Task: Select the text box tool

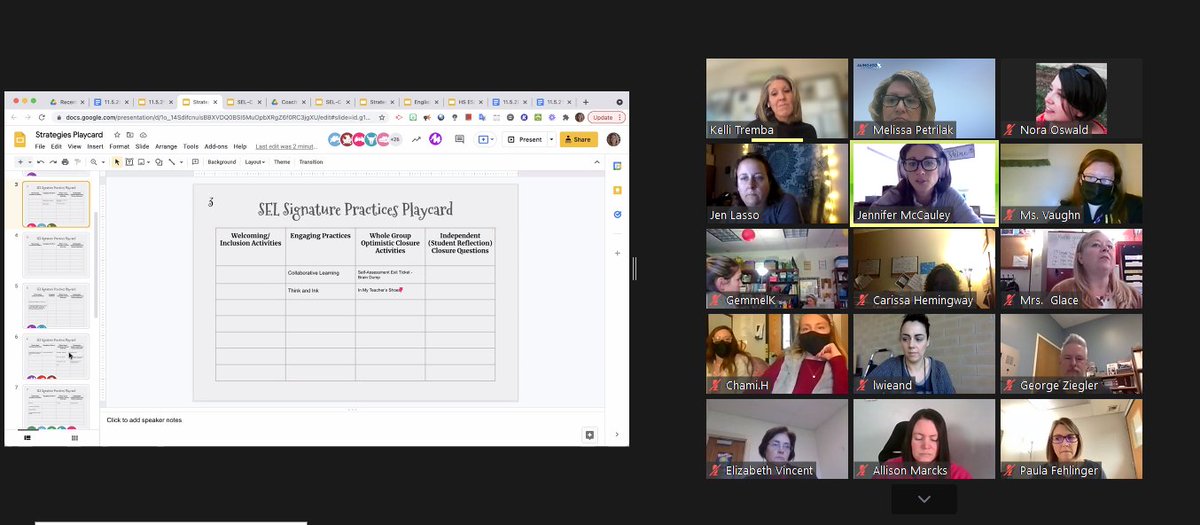Action: coord(129,162)
